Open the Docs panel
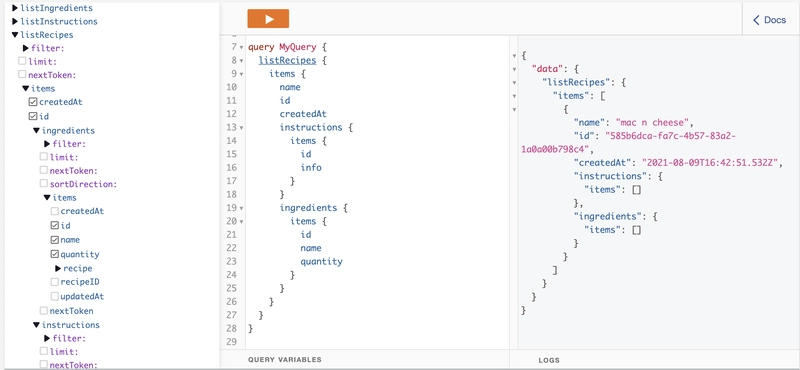 tap(770, 20)
